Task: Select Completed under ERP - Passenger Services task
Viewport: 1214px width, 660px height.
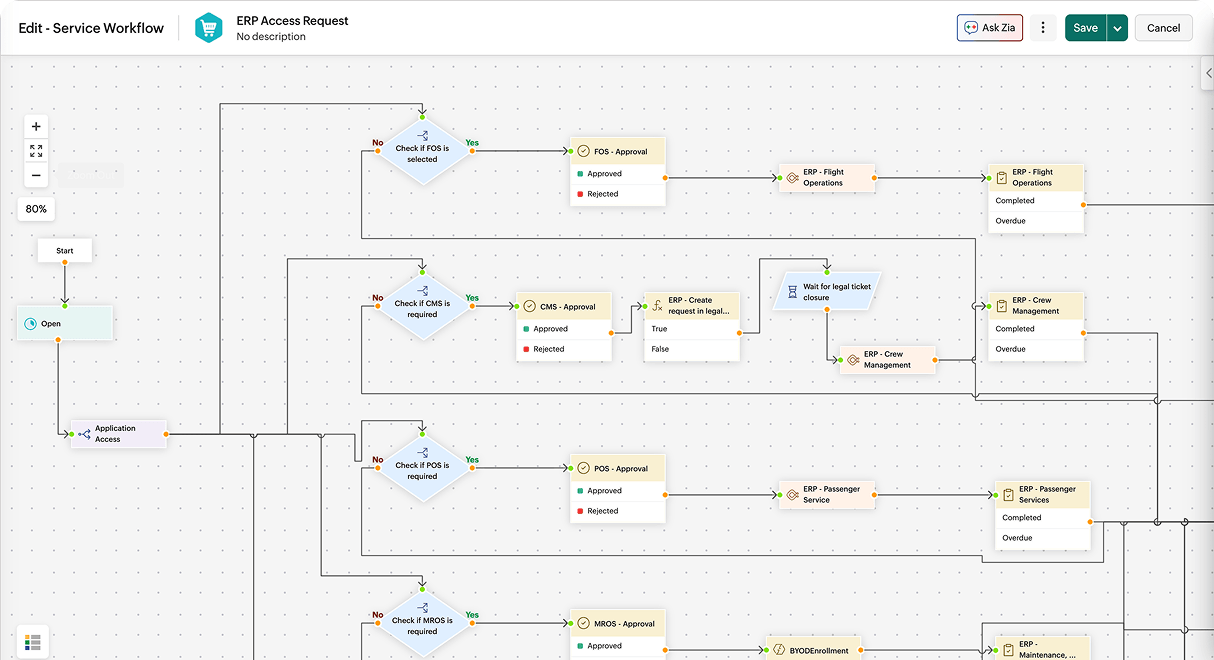Action: (x=1042, y=517)
